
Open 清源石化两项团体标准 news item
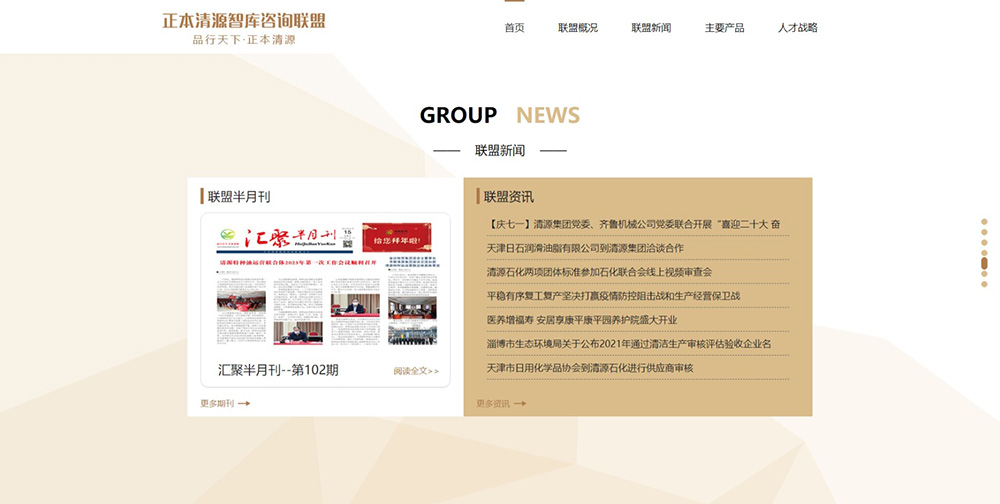pyautogui.click(x=599, y=272)
